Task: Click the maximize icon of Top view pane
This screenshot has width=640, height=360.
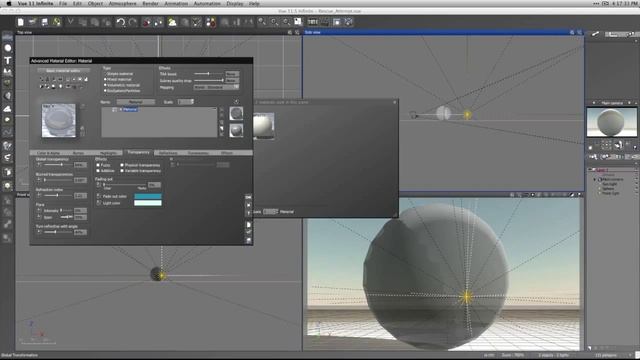Action: tap(297, 32)
